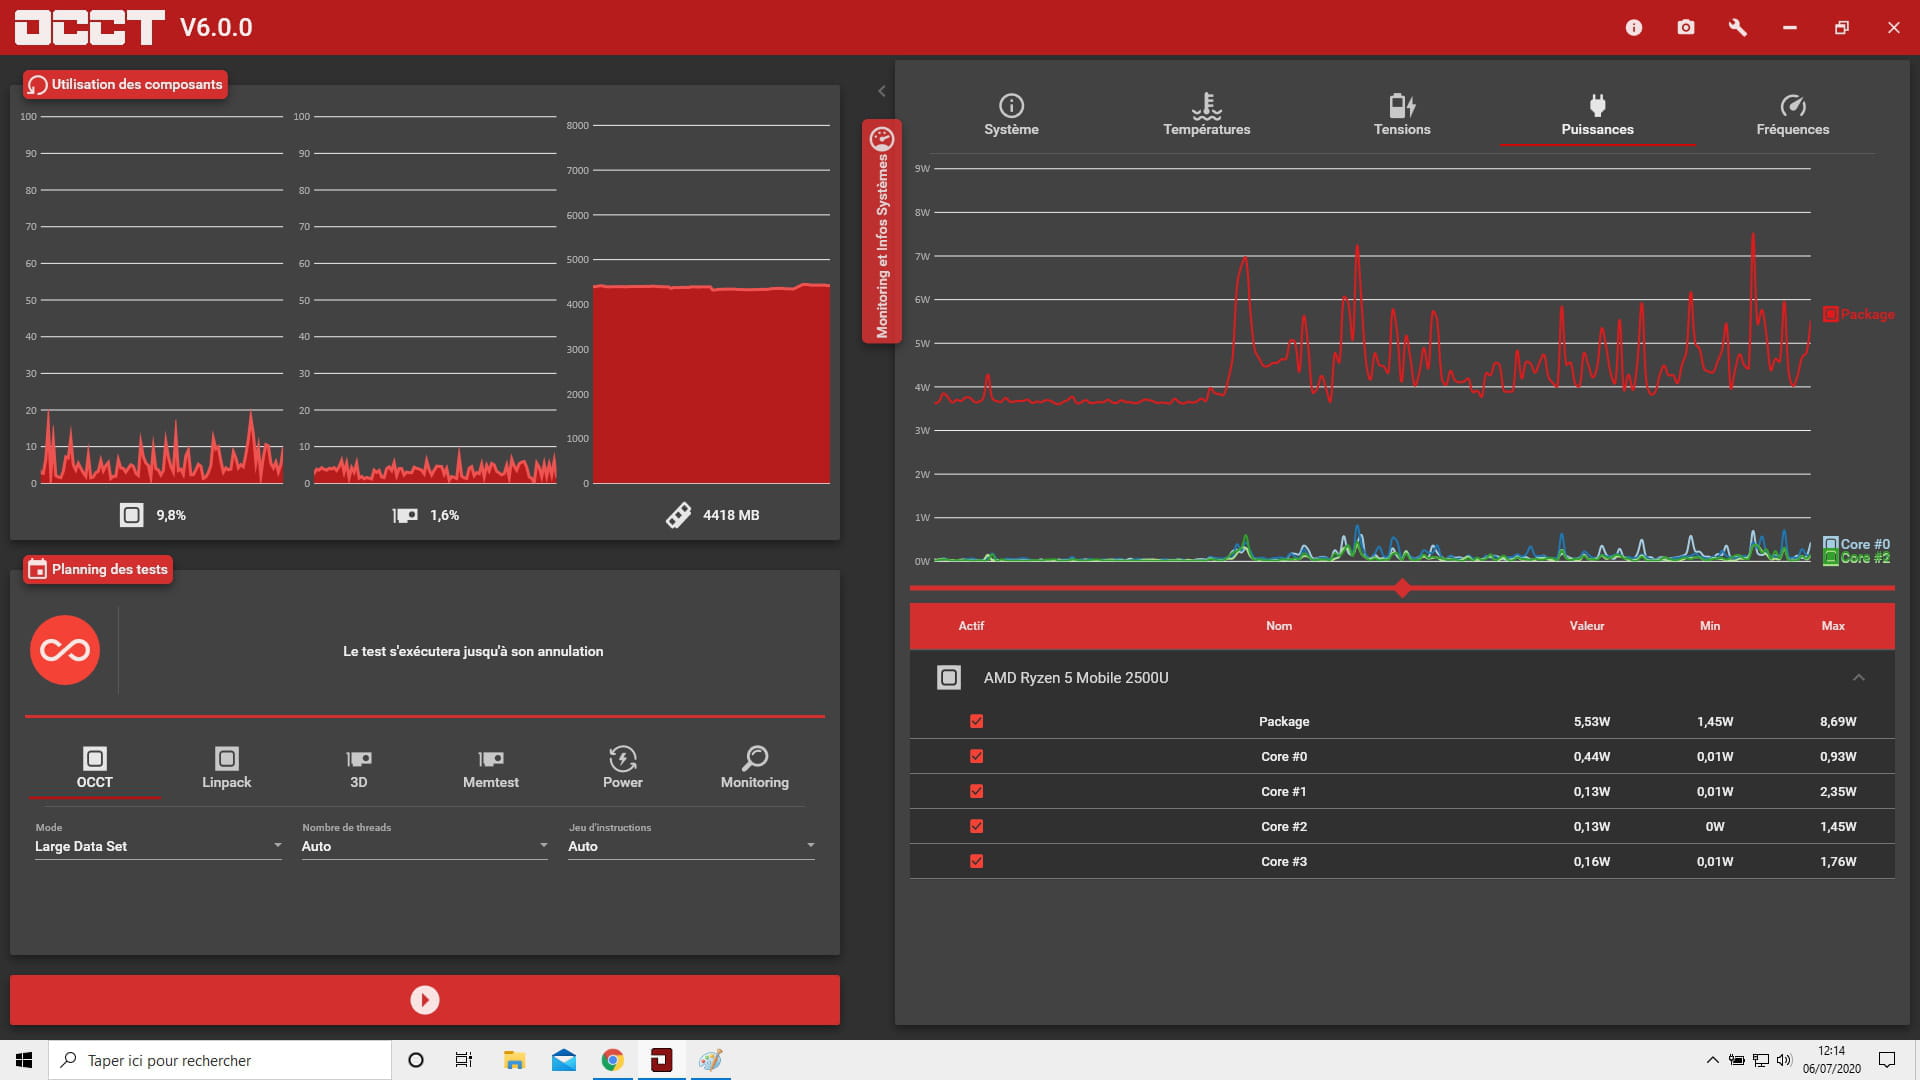Click the red diamond graph splitter handle
Image resolution: width=1920 pixels, height=1080 pixels.
click(x=1402, y=588)
